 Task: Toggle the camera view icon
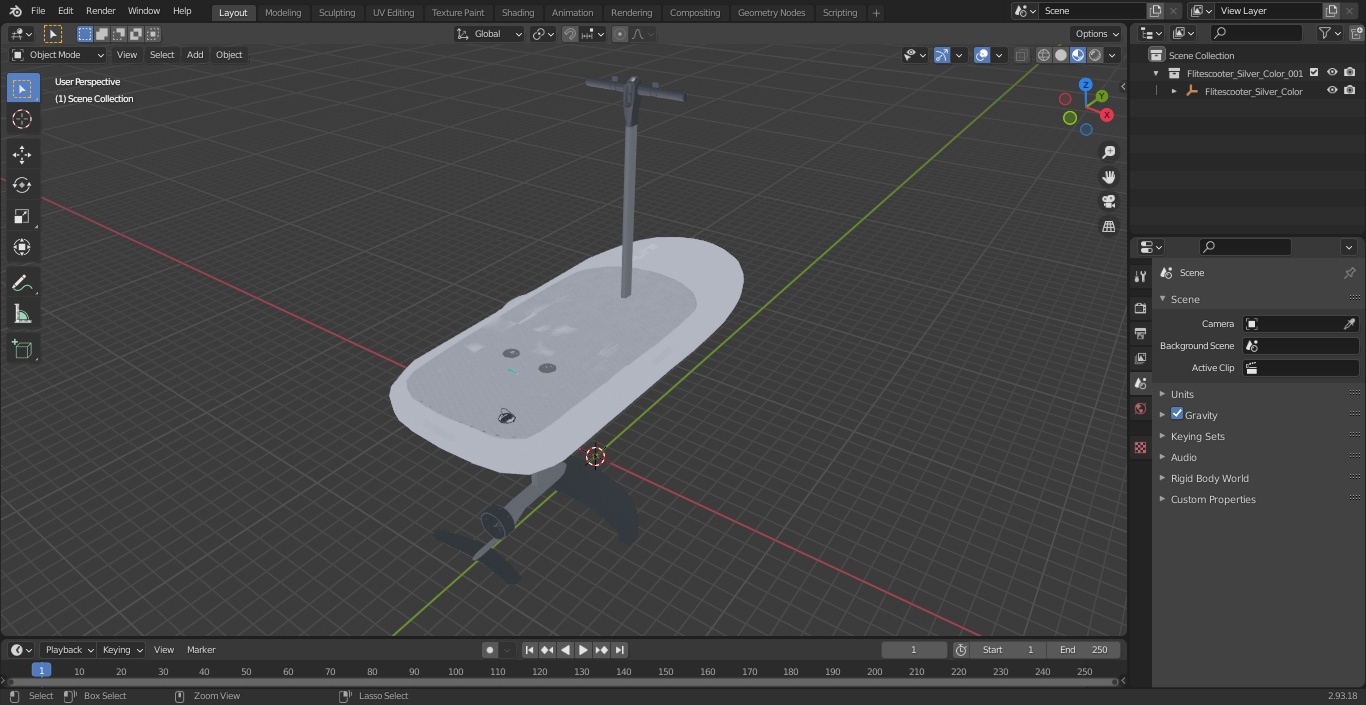pyautogui.click(x=1108, y=202)
